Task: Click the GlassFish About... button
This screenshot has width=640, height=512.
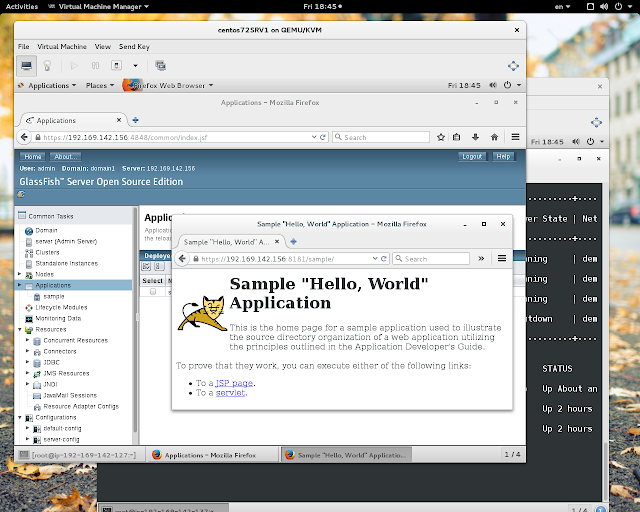Action: (65, 157)
